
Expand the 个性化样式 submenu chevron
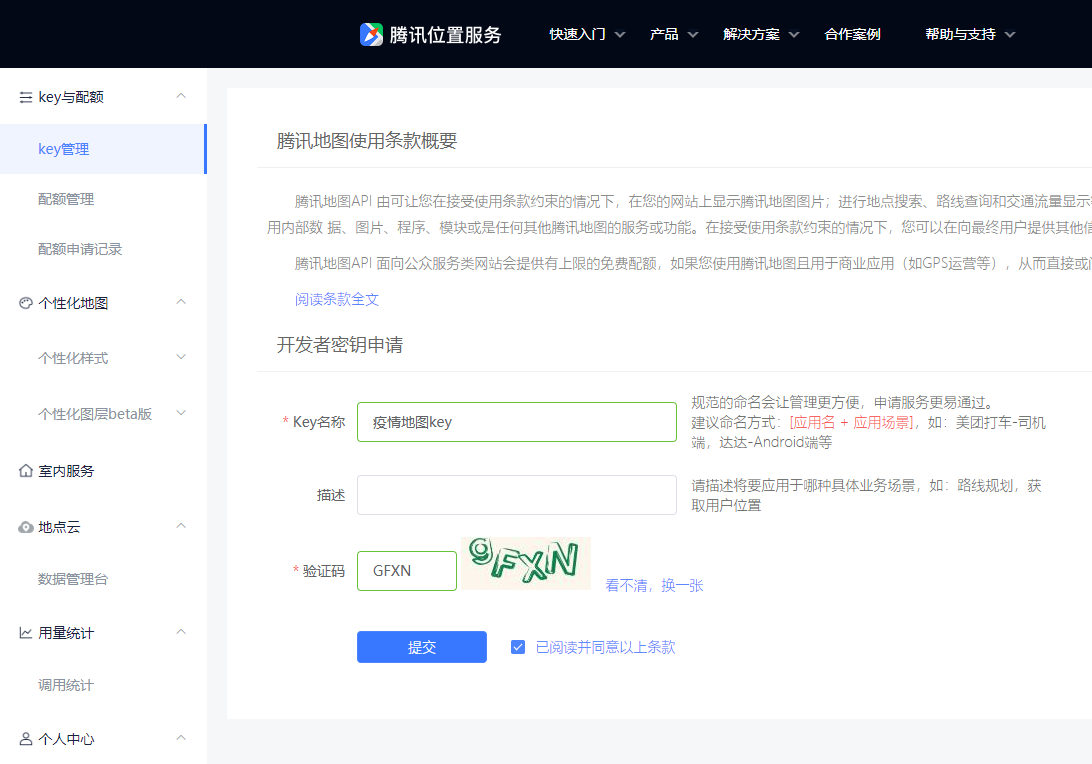(x=181, y=357)
